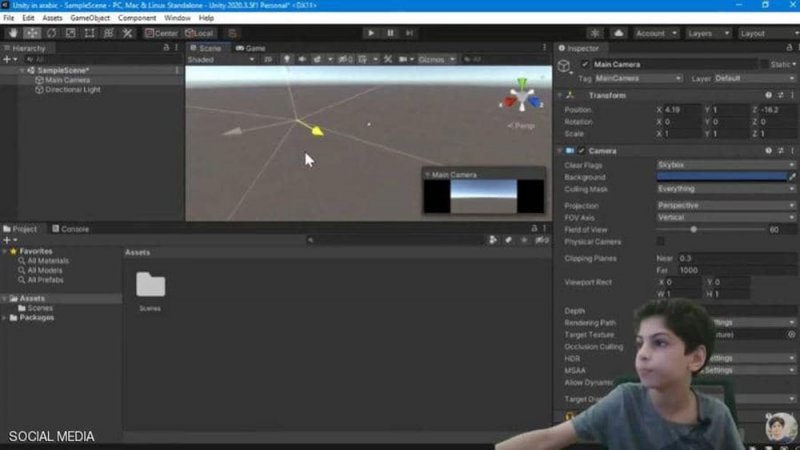This screenshot has width=800, height=450.
Task: Pick the Background color swatch
Action: click(721, 177)
